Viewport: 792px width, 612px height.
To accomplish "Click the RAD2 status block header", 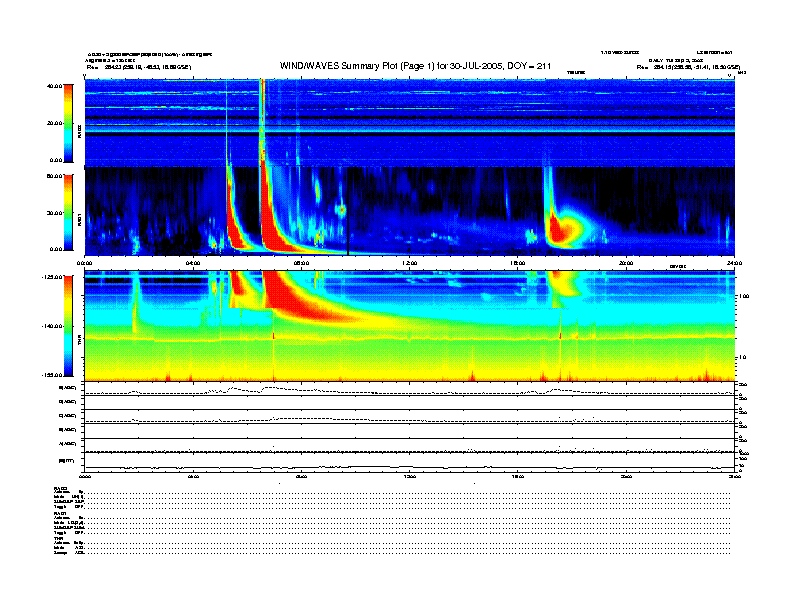I will 60,488.
